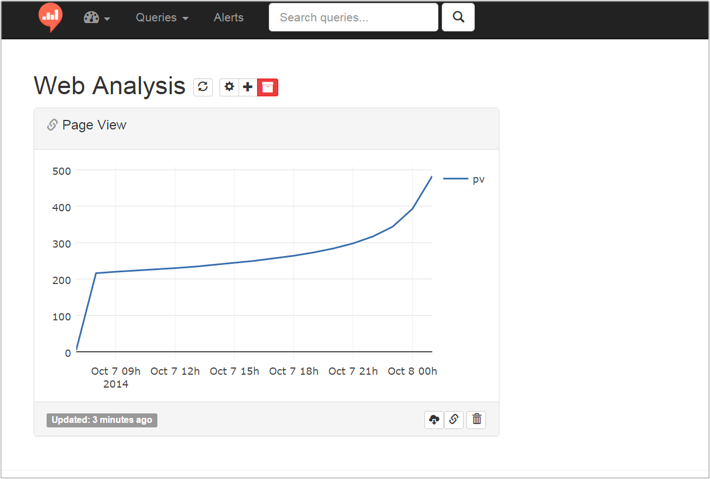Add a widget with plus icon
The height and width of the screenshot is (479, 710).
tap(248, 87)
